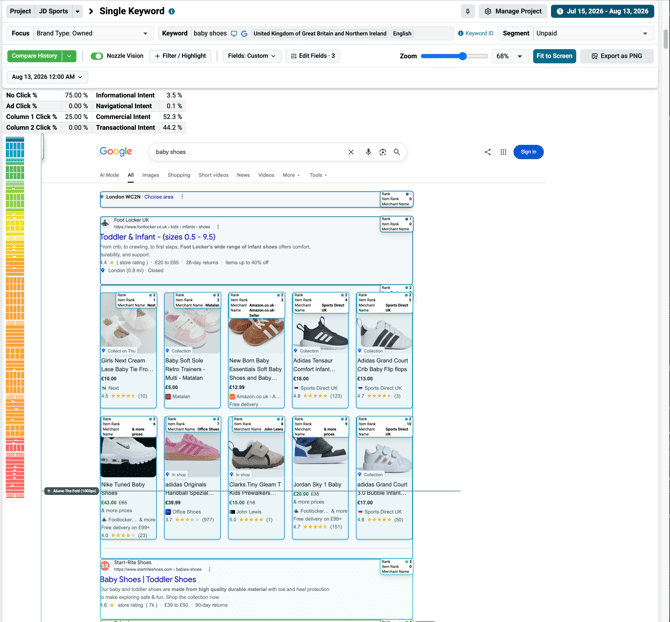The image size is (670, 622).
Task: Export the view as PNG
Action: [x=617, y=56]
